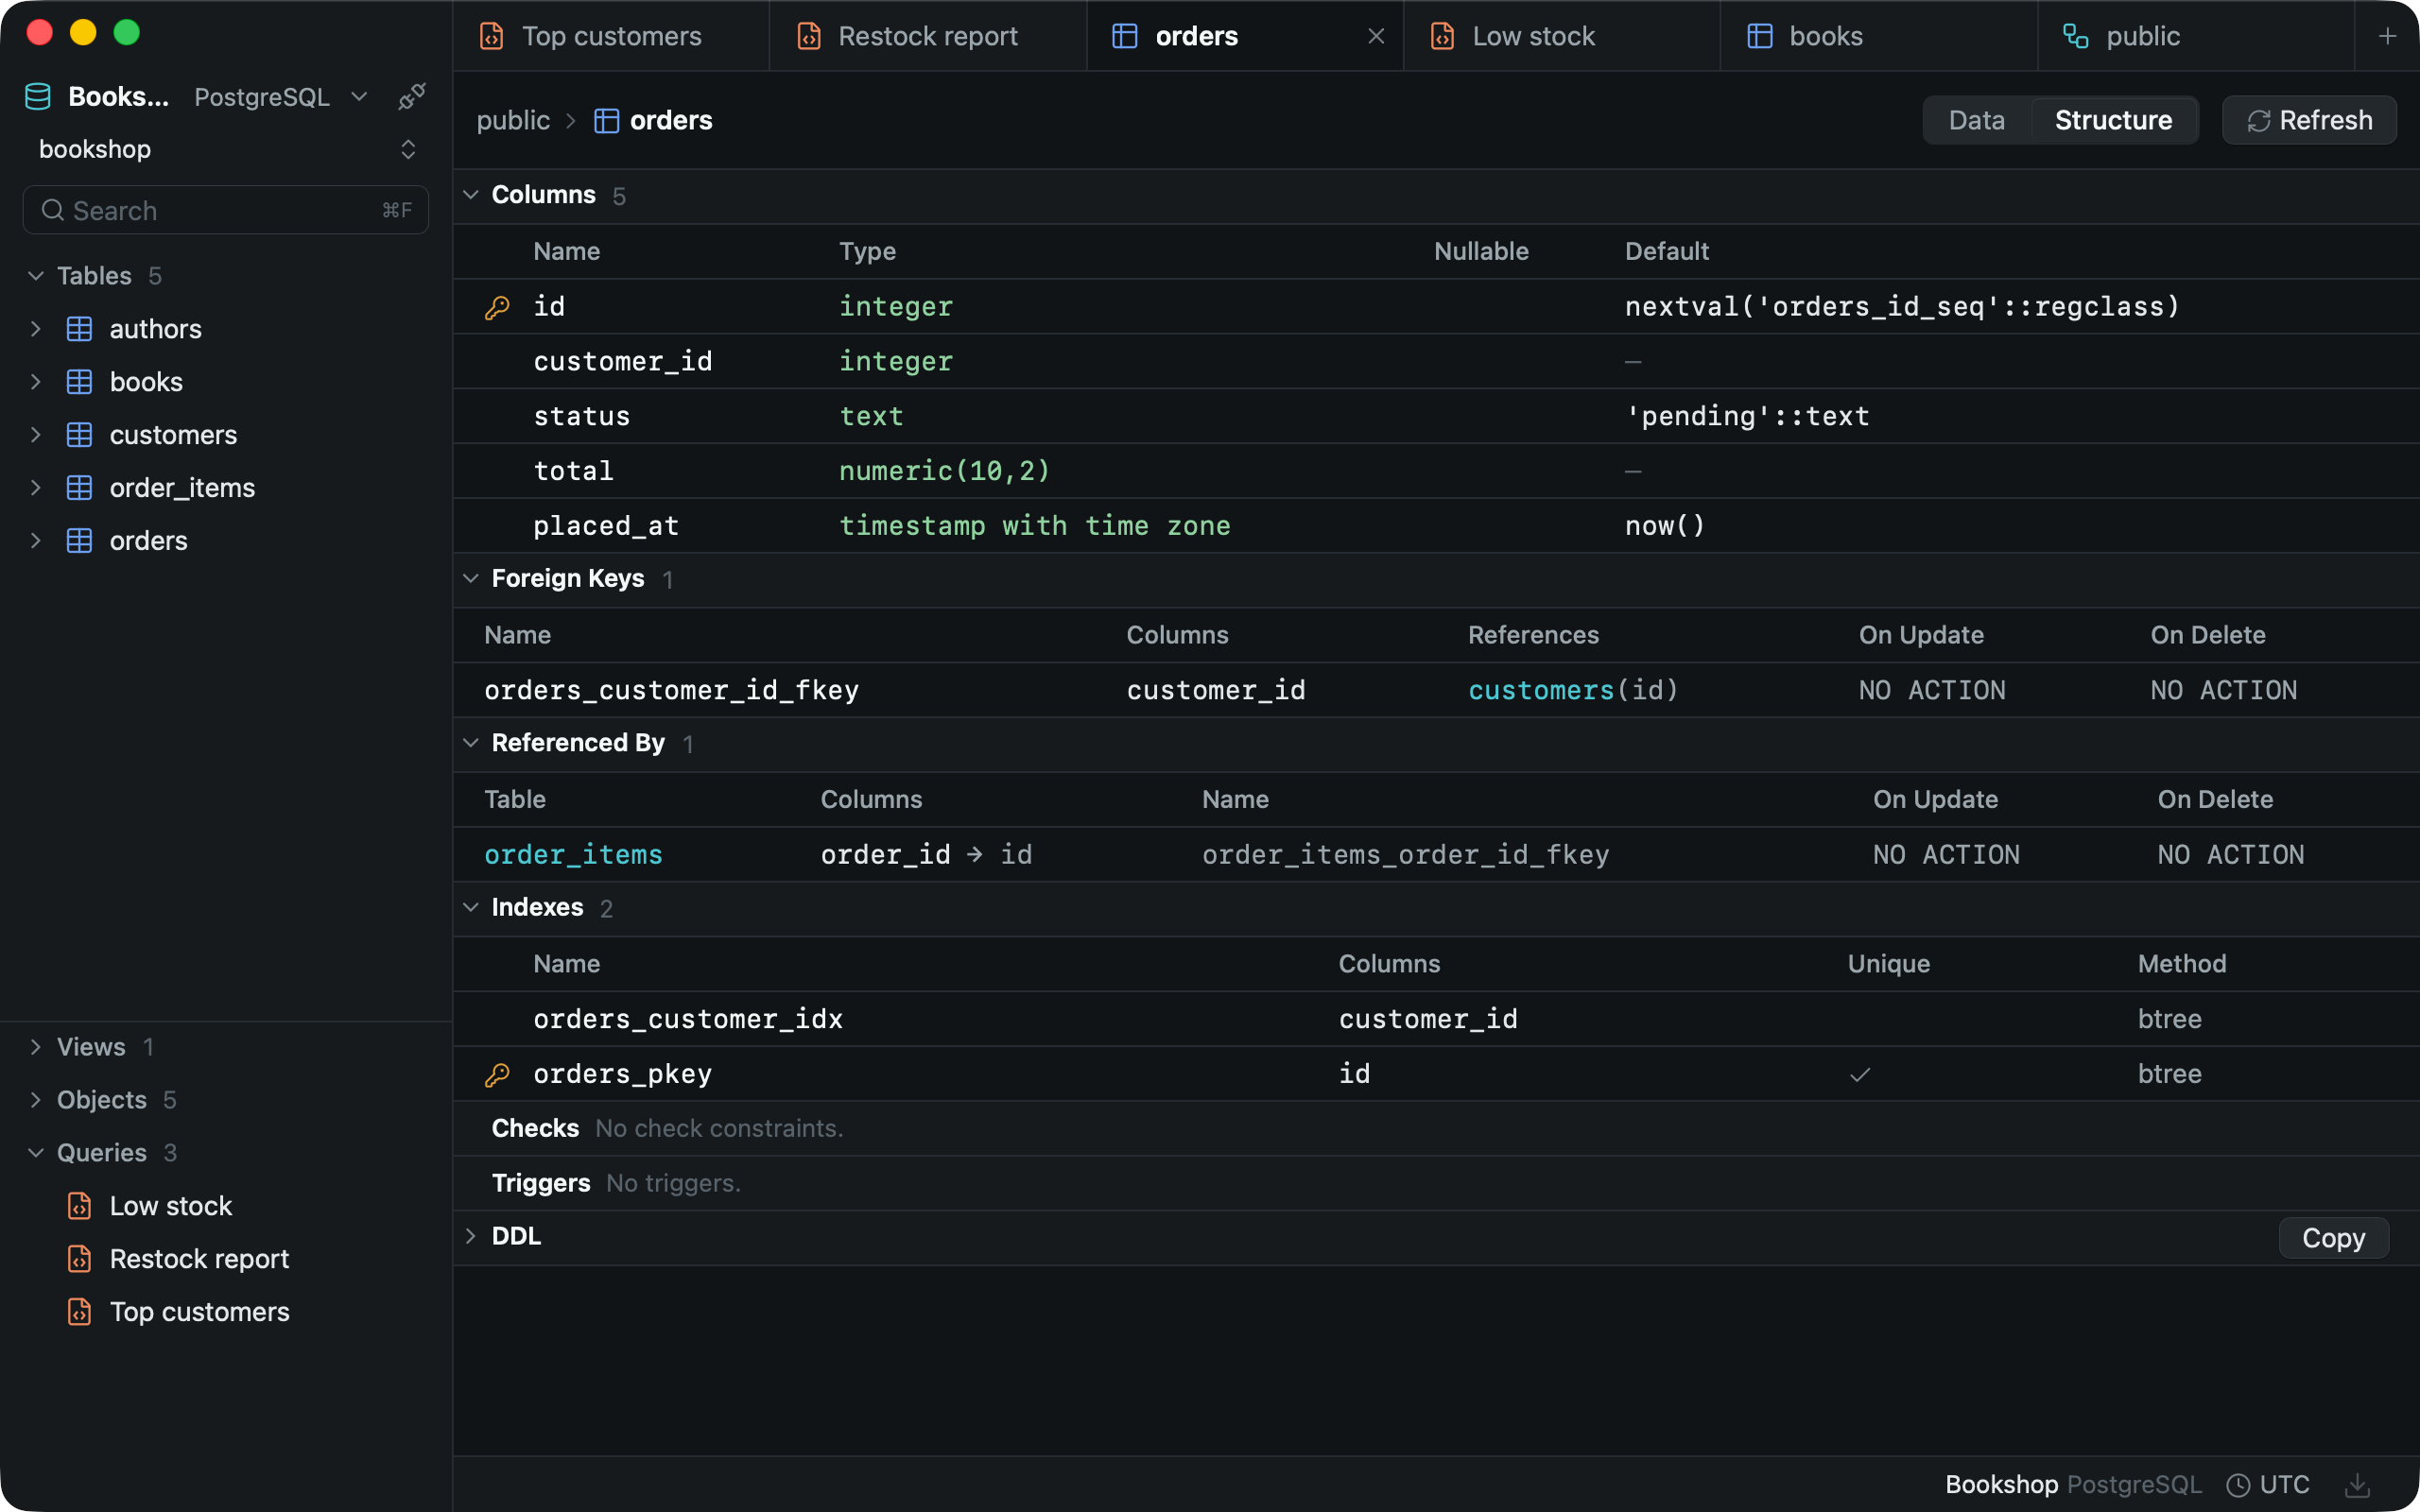Focus the sidebar Search field
Image resolution: width=2420 pixels, height=1512 pixels.
[226, 210]
